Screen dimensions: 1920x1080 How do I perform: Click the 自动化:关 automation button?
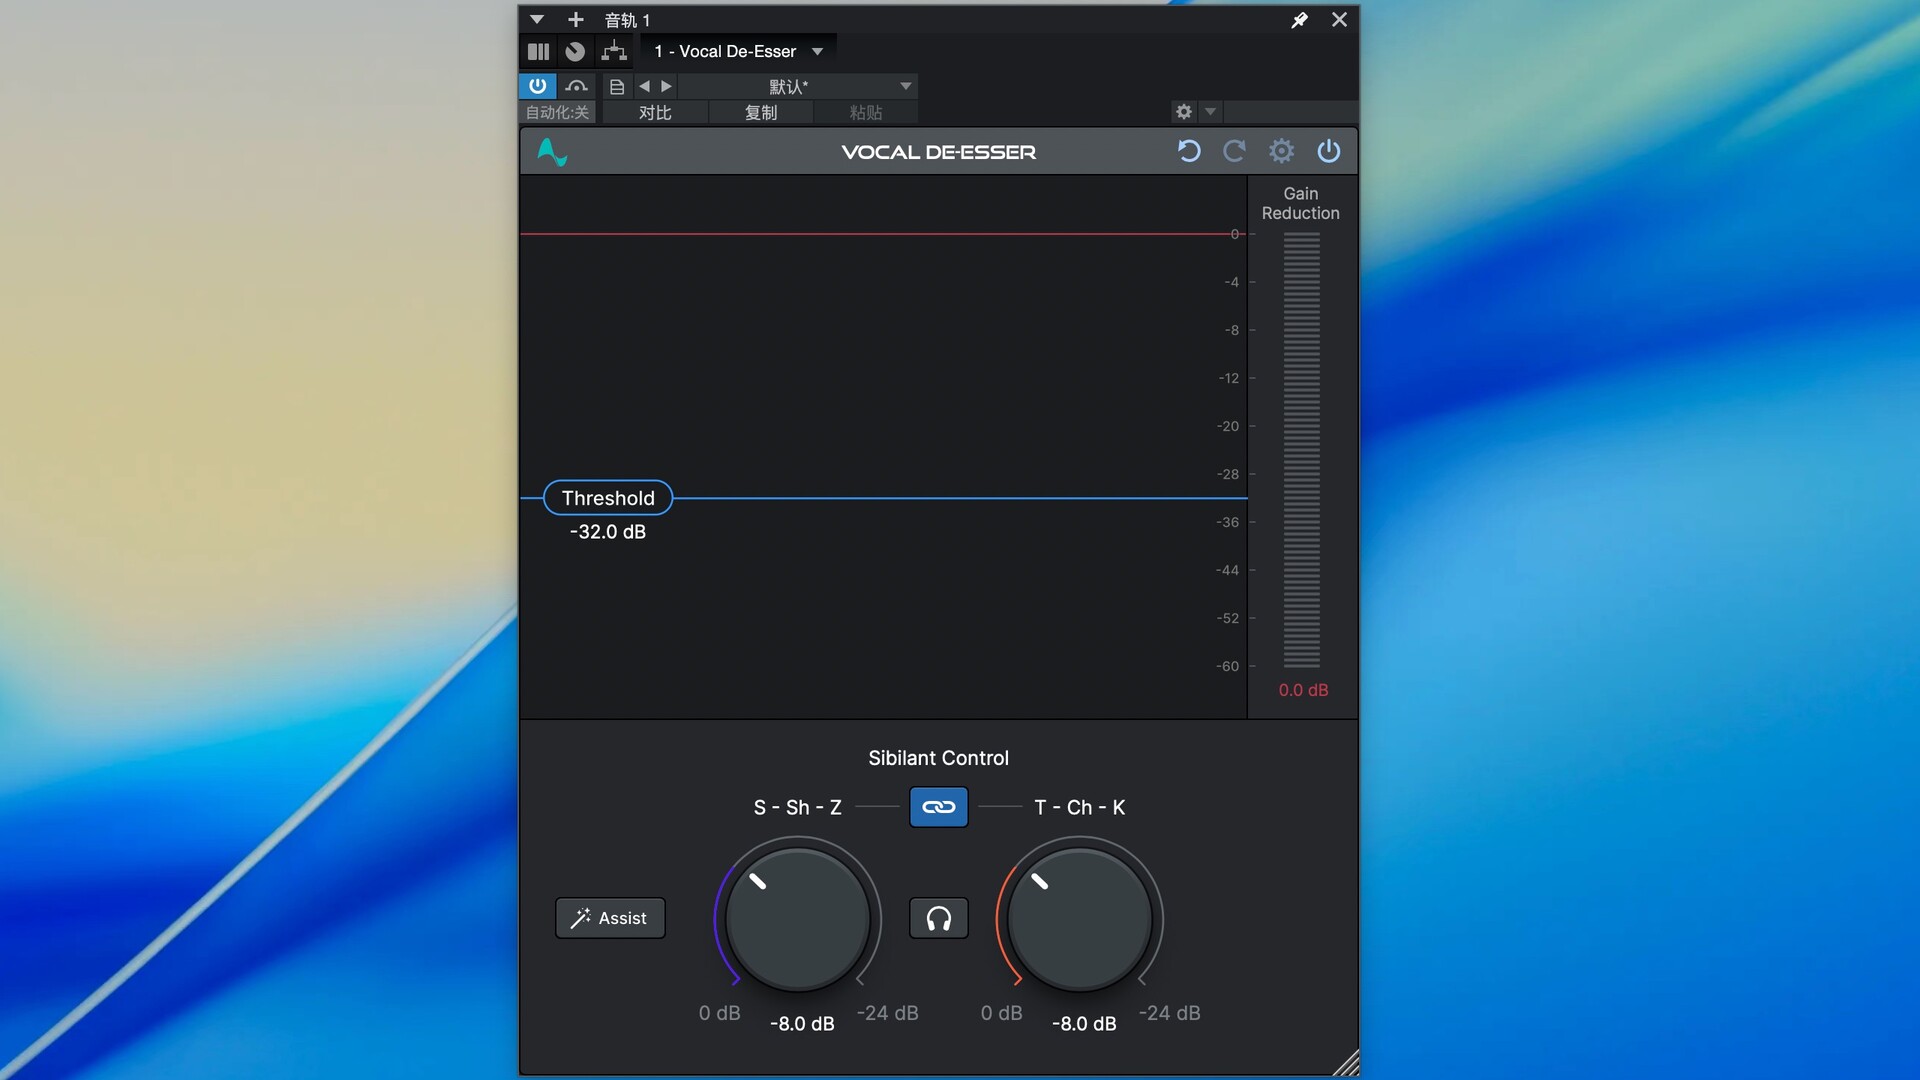(x=557, y=113)
